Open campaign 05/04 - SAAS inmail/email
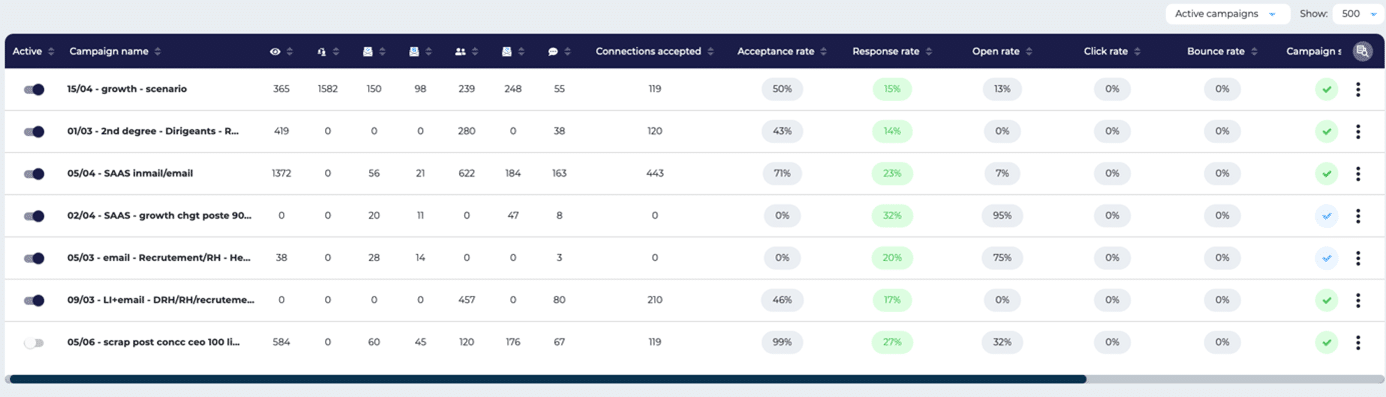Image resolution: width=1386 pixels, height=397 pixels. click(130, 173)
